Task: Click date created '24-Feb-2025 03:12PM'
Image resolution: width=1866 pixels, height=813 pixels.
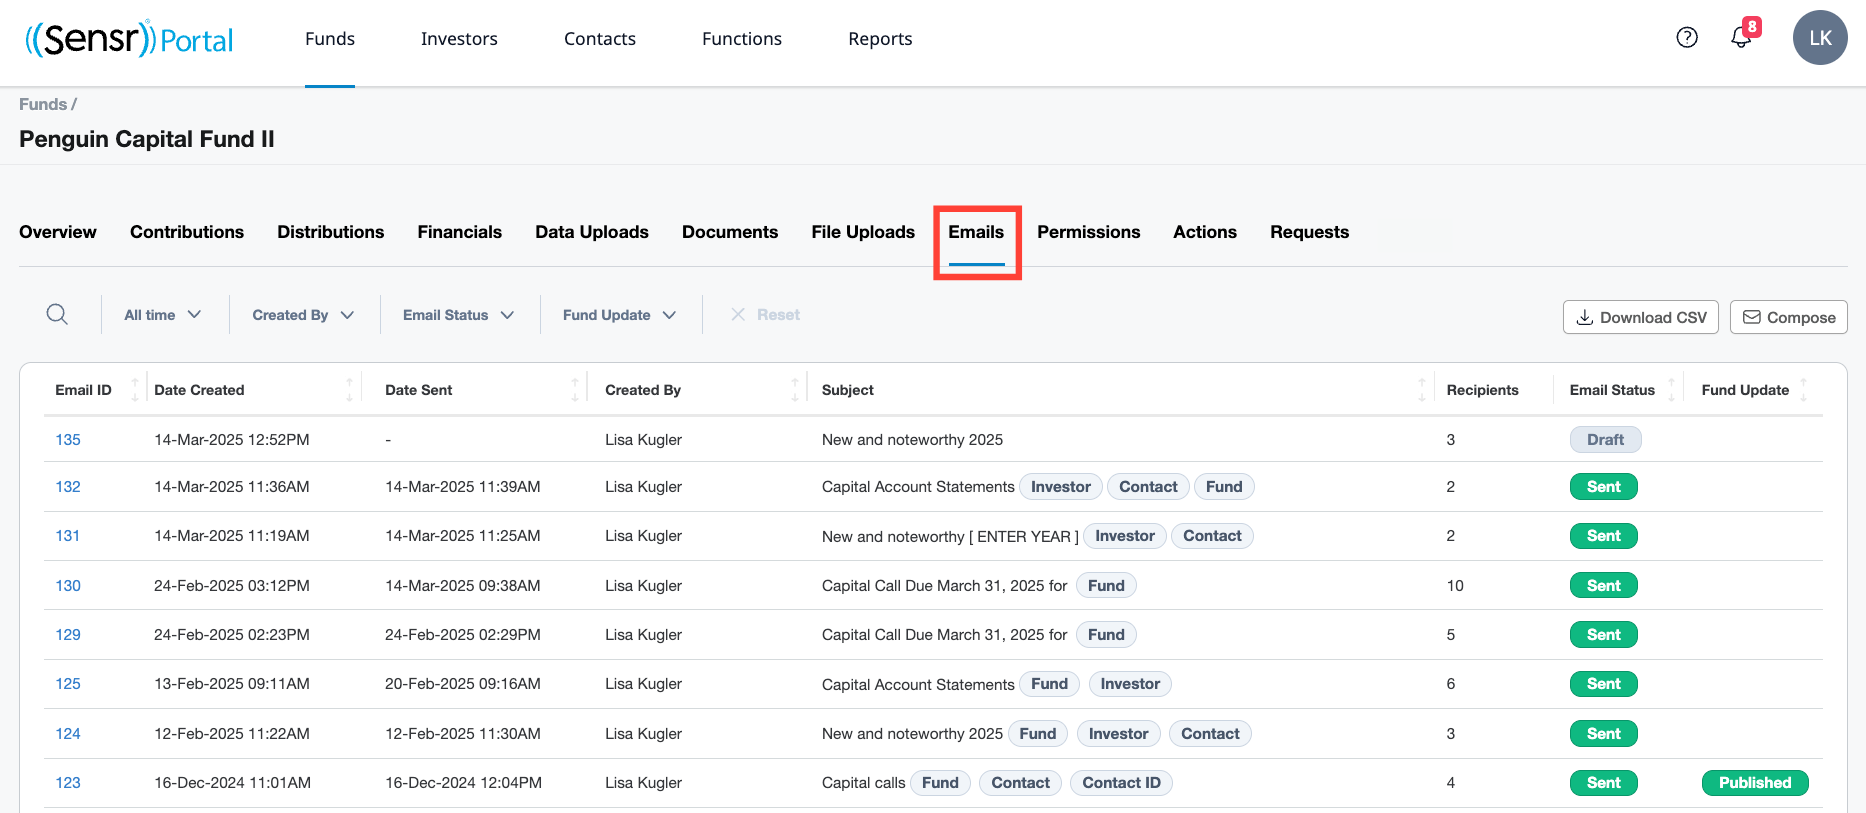Action: 232,586
